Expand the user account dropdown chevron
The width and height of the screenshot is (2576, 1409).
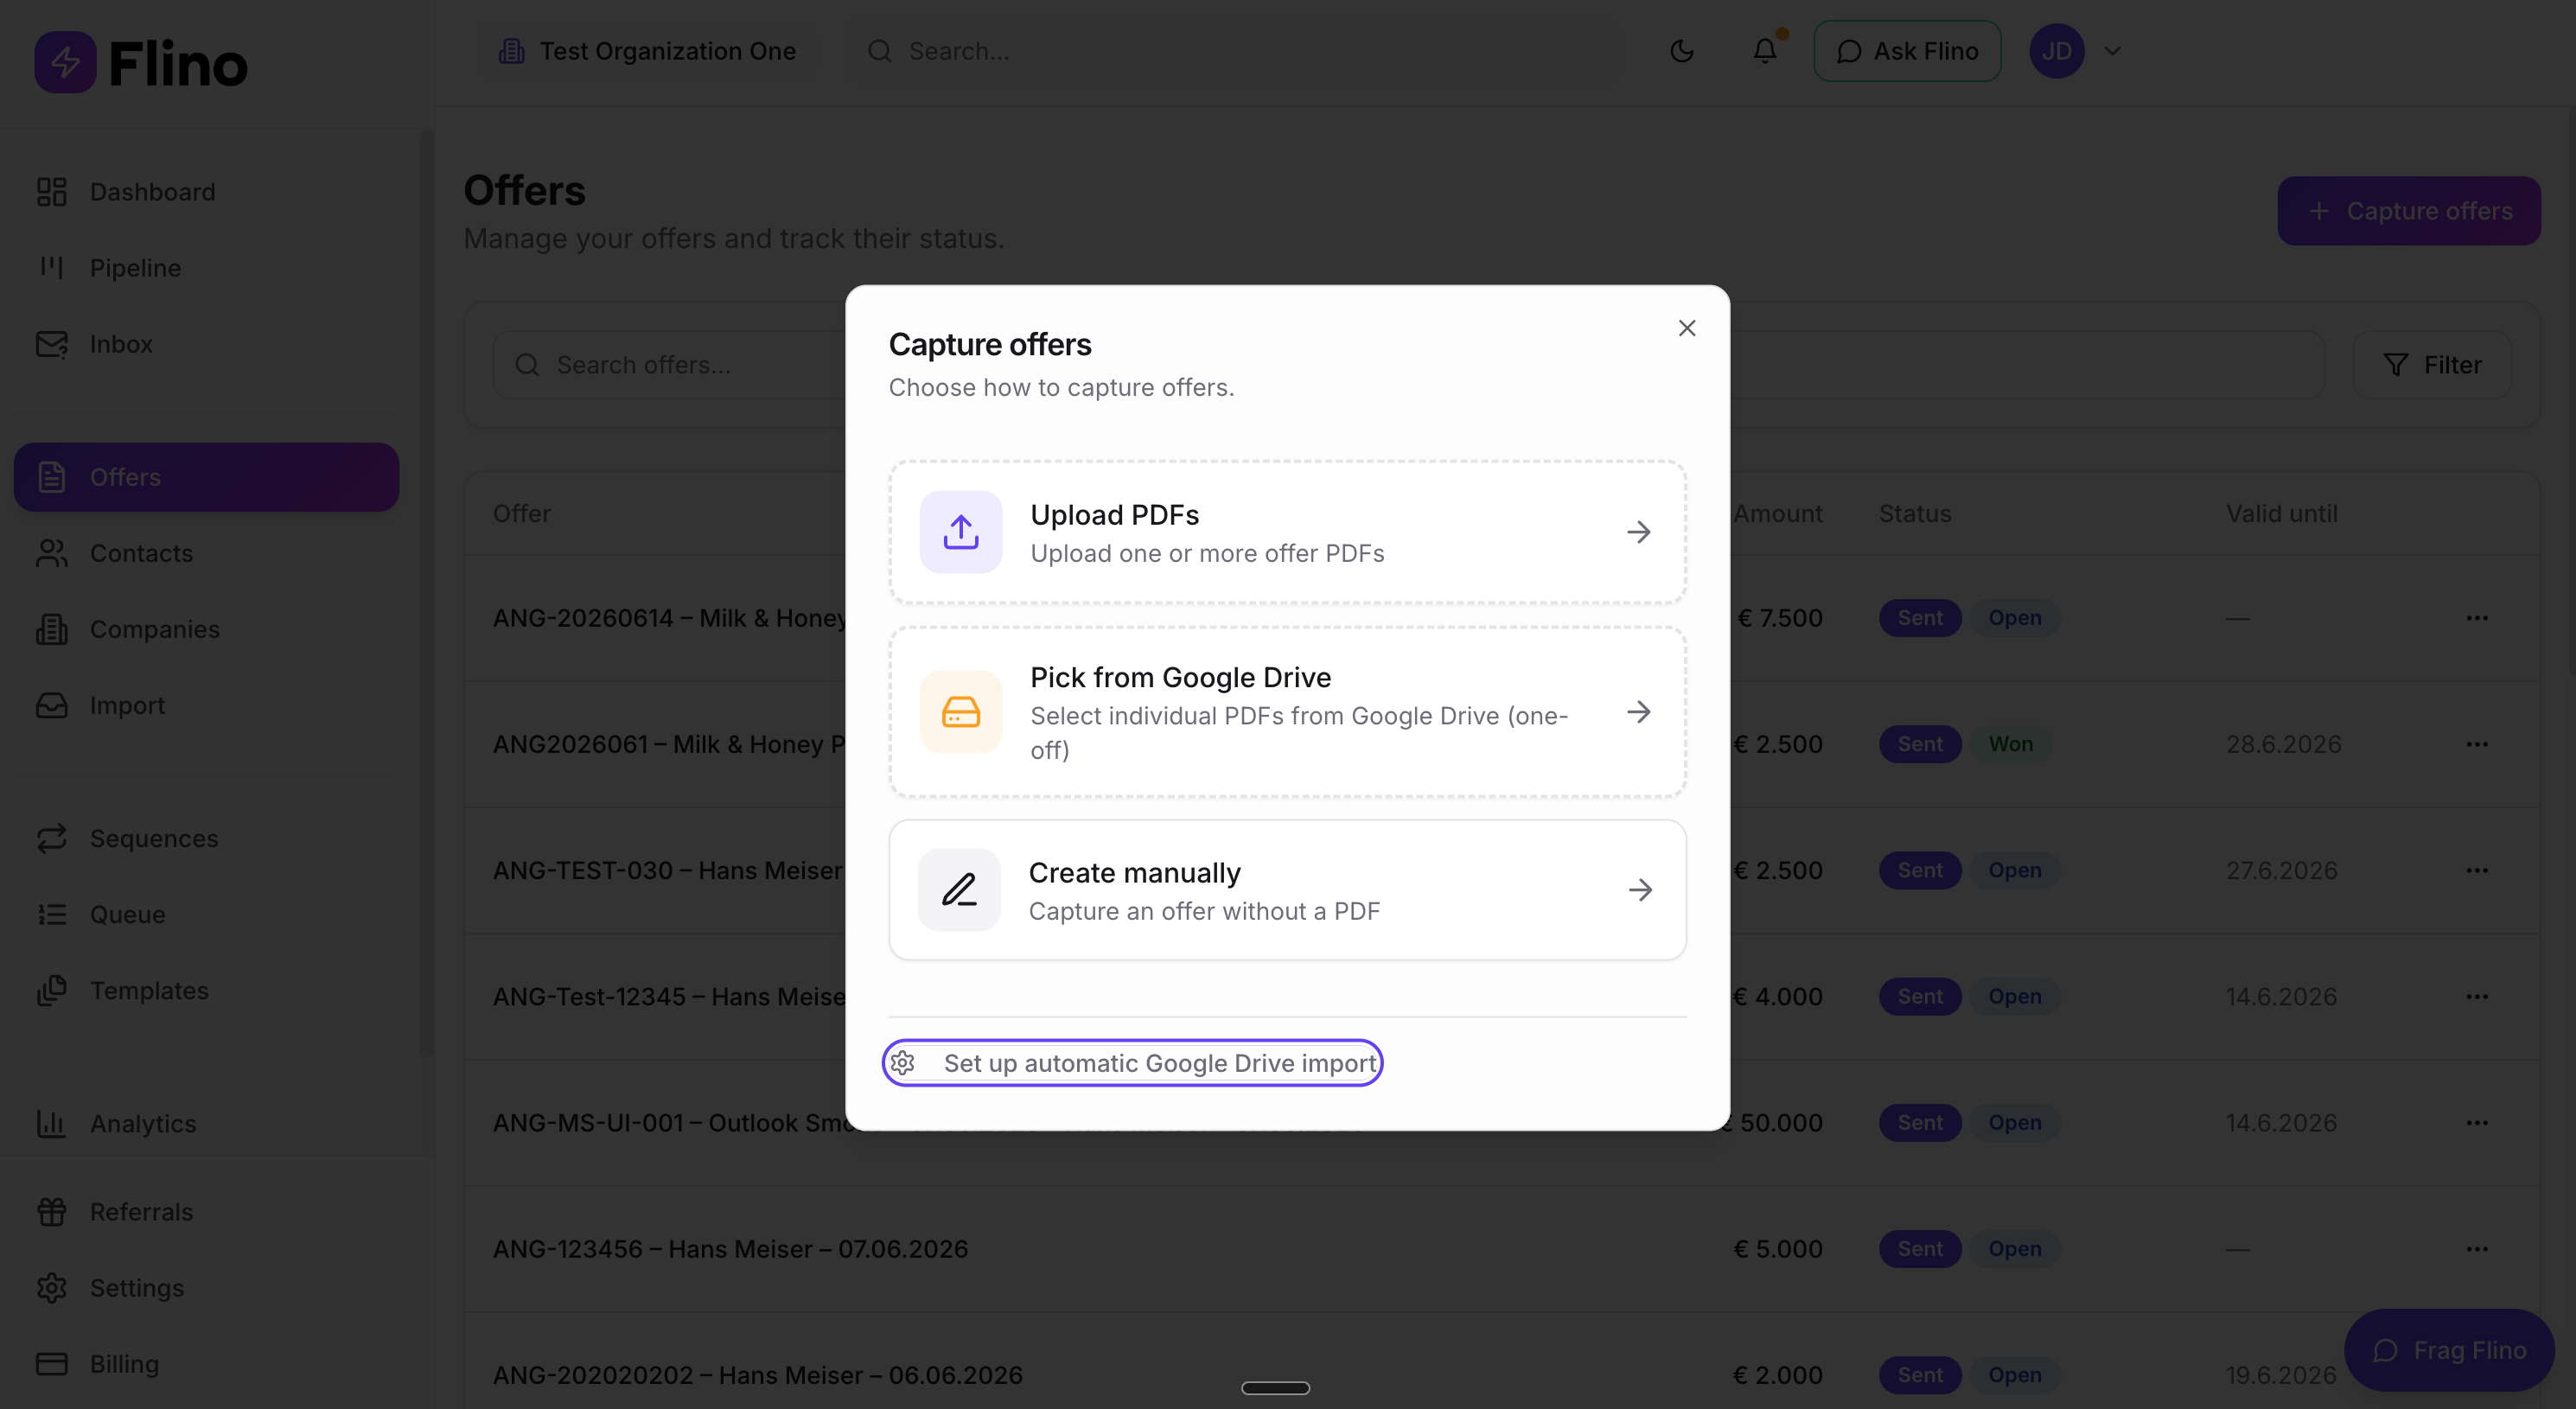pyautogui.click(x=2112, y=51)
